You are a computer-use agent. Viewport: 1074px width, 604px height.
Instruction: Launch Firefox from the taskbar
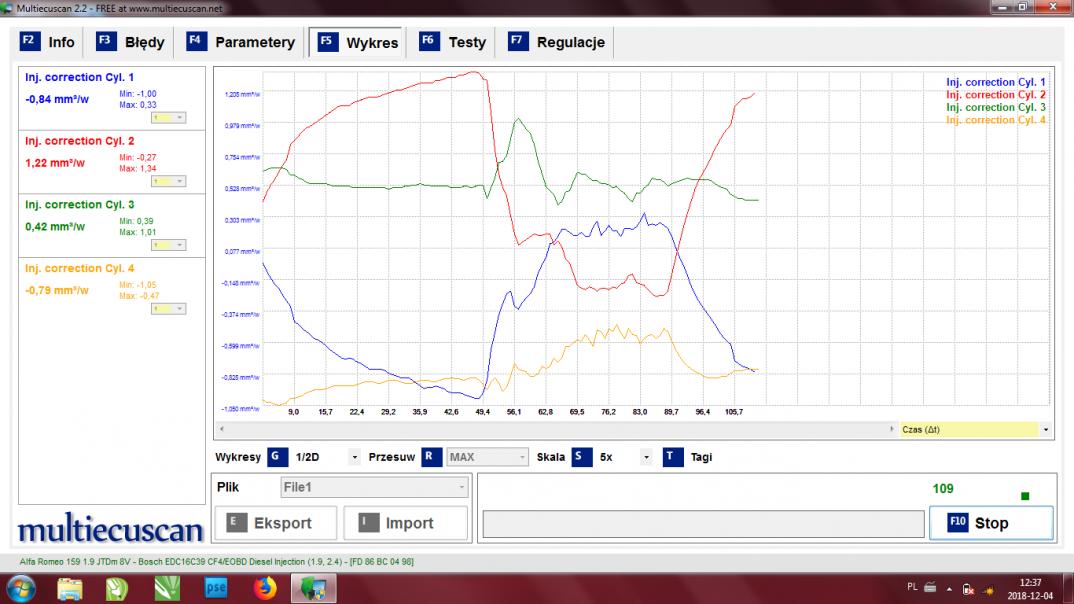click(x=265, y=588)
